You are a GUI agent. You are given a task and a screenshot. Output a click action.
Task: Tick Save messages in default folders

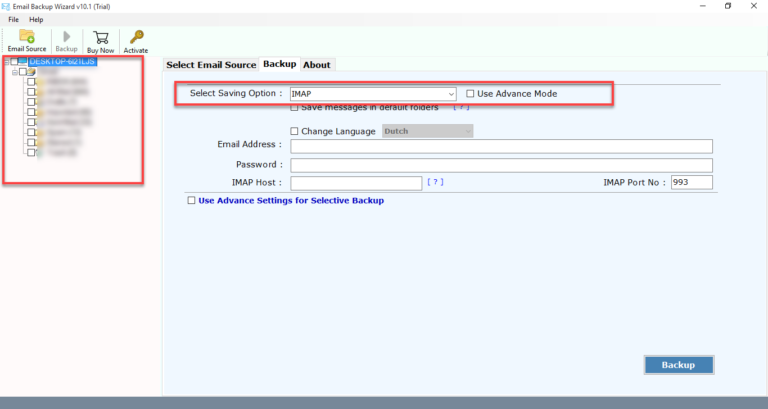click(294, 107)
